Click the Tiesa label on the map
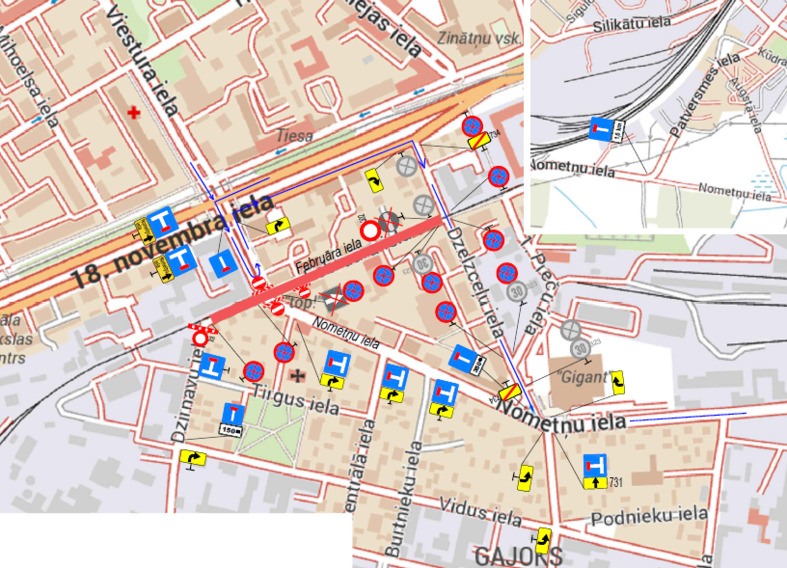 294,135
